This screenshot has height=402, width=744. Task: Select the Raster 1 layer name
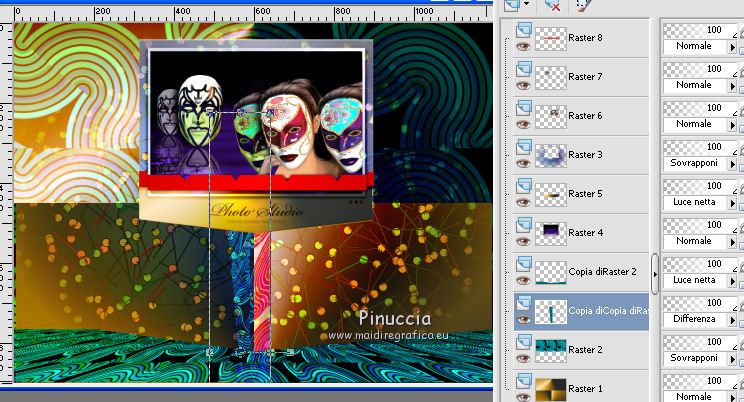click(x=585, y=388)
